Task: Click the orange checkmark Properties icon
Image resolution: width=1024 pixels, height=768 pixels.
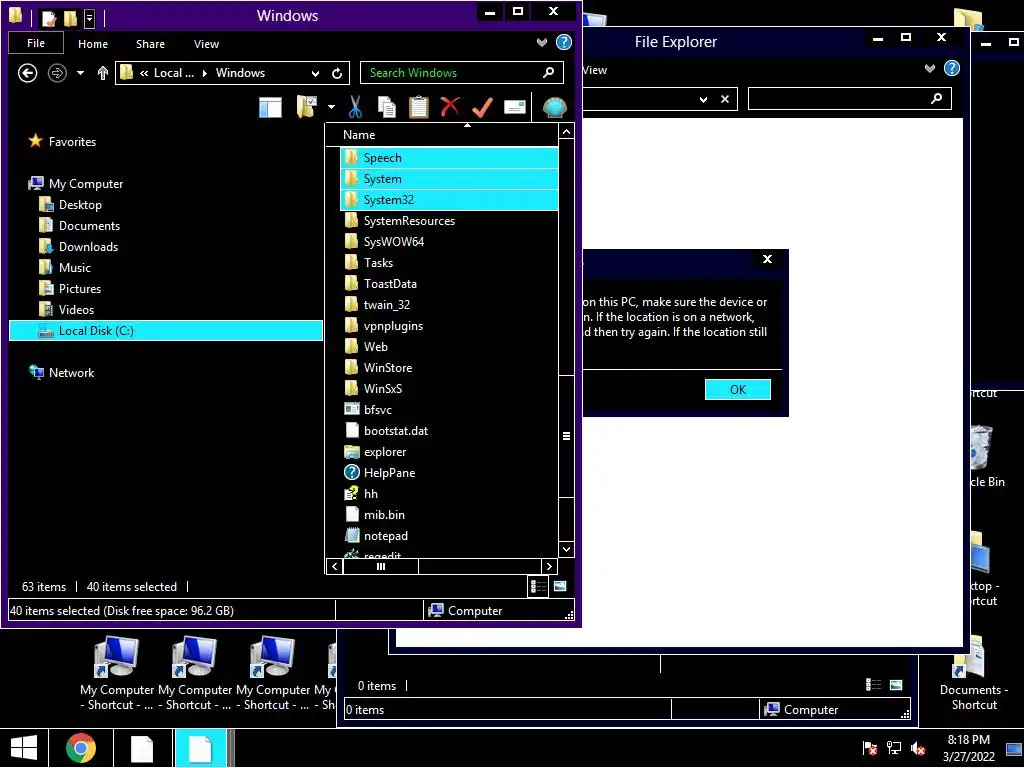Action: [482, 107]
